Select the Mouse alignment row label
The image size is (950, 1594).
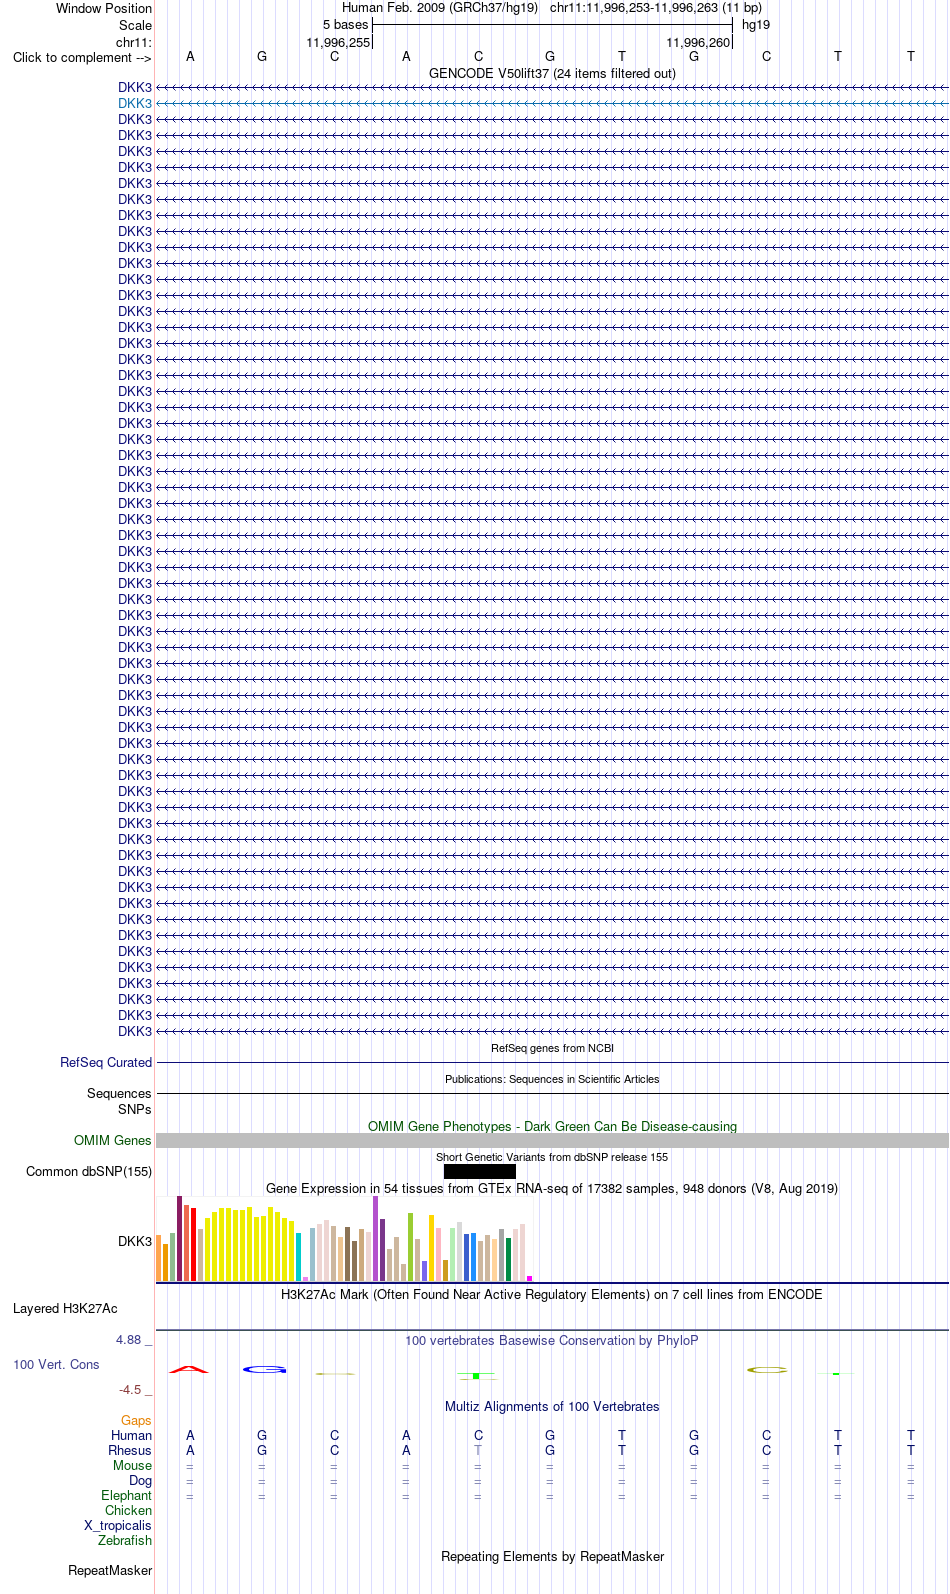(132, 1465)
